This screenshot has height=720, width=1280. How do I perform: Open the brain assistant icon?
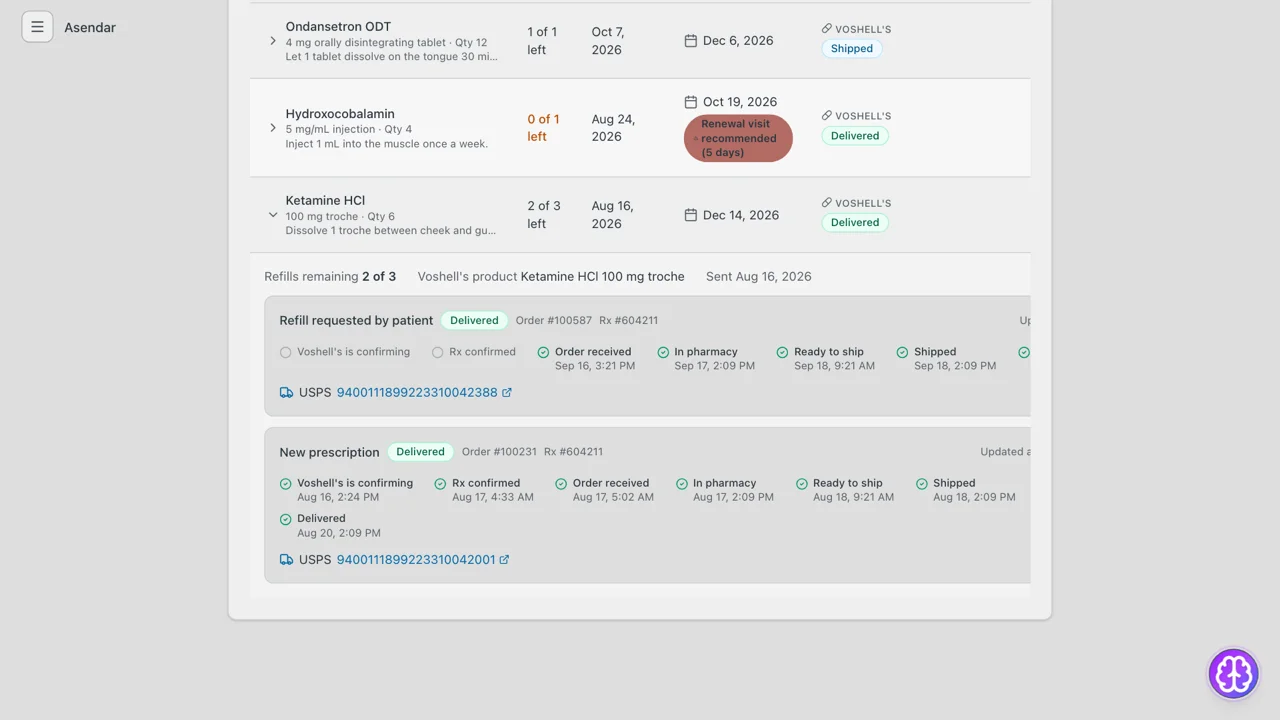point(1233,673)
